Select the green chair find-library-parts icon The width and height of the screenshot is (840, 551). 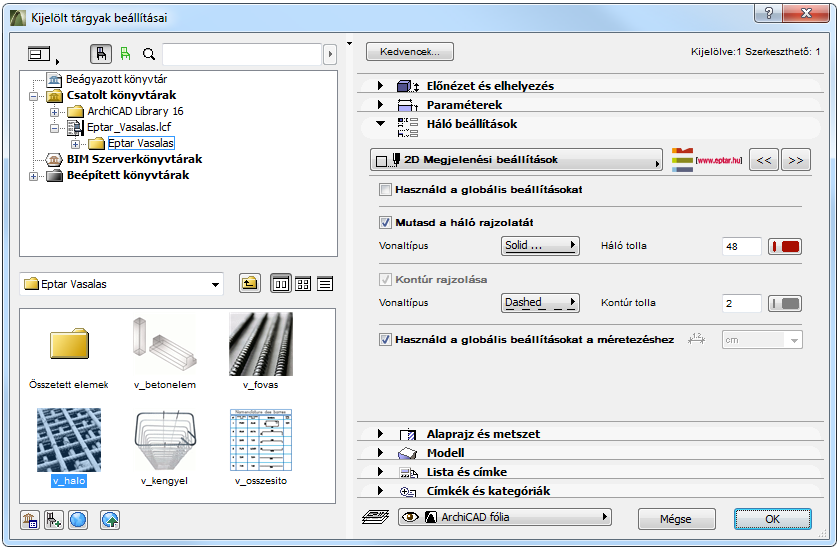click(x=125, y=54)
